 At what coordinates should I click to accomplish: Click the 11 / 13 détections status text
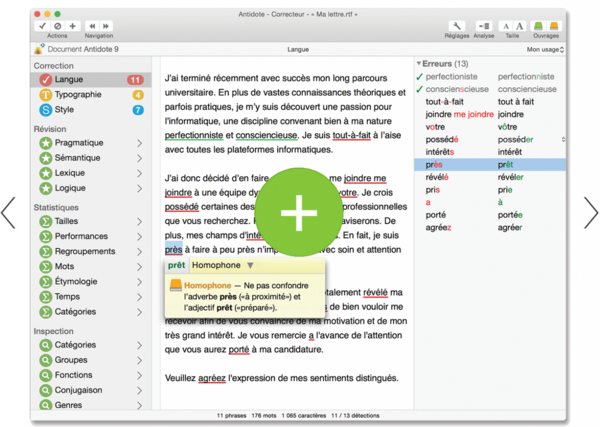tap(355, 416)
